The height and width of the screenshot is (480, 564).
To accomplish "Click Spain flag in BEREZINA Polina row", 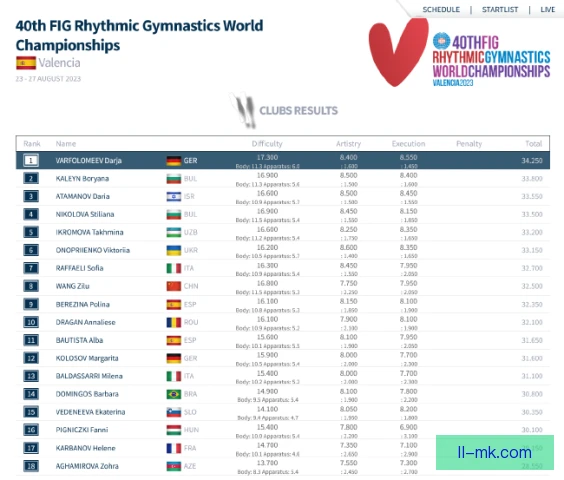I will coord(174,304).
